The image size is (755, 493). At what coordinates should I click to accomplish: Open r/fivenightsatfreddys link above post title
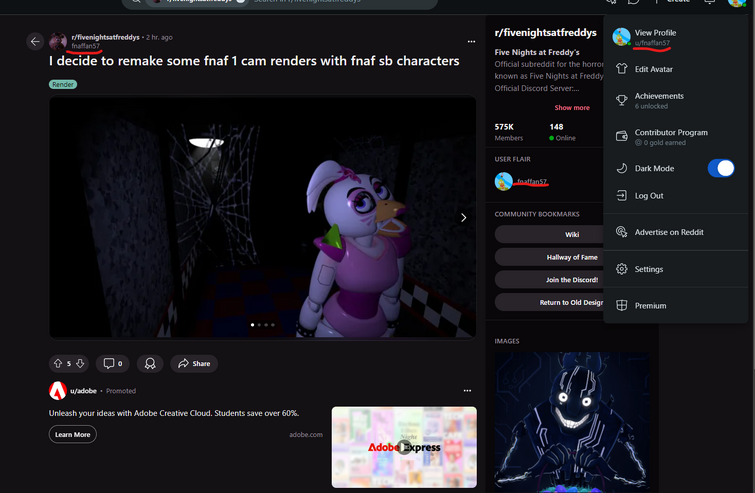click(x=105, y=37)
